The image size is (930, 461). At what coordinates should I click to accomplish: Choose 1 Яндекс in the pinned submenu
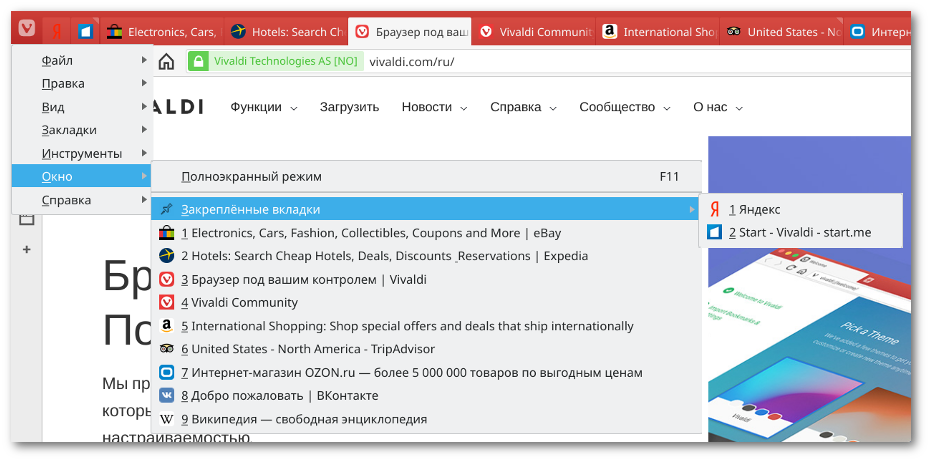point(801,209)
